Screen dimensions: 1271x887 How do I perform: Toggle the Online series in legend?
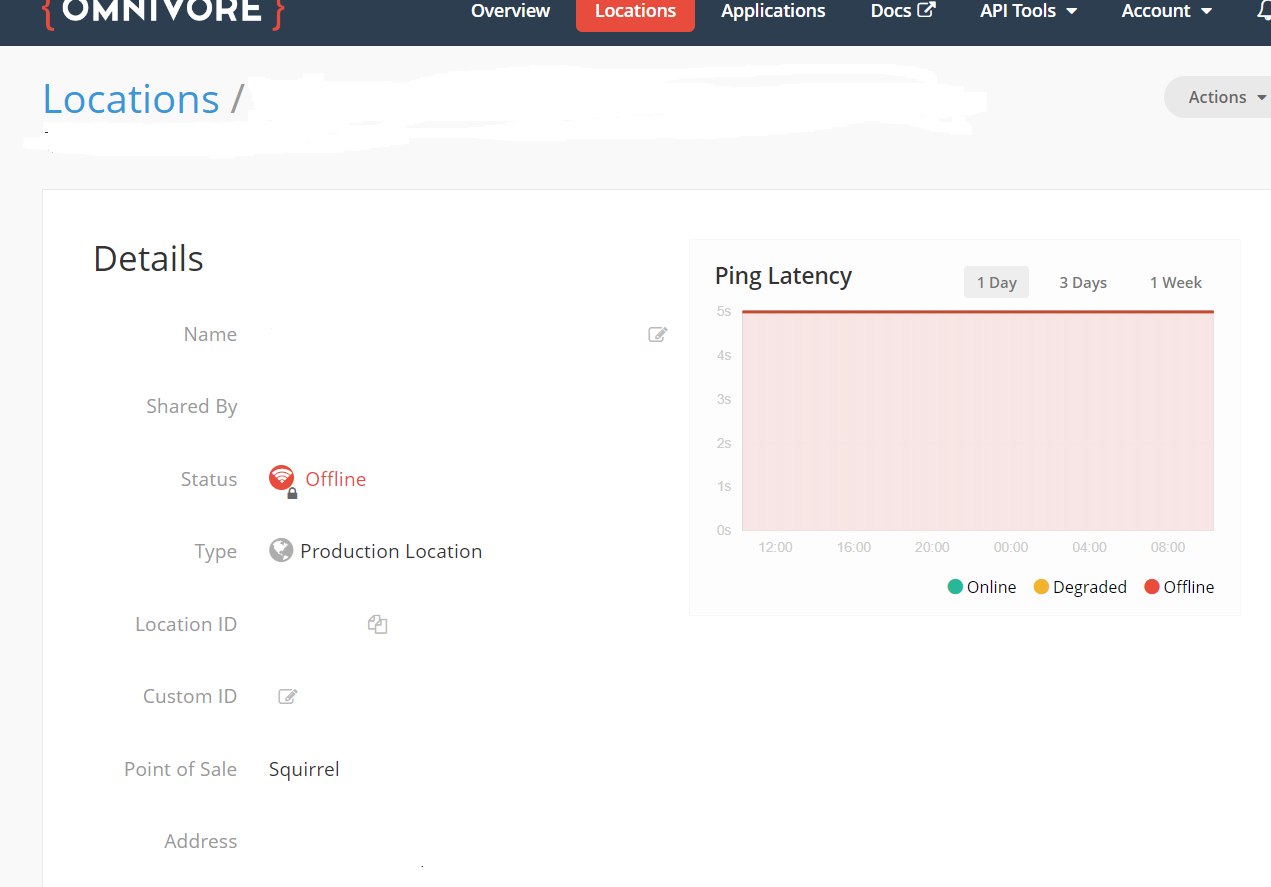[x=982, y=587]
